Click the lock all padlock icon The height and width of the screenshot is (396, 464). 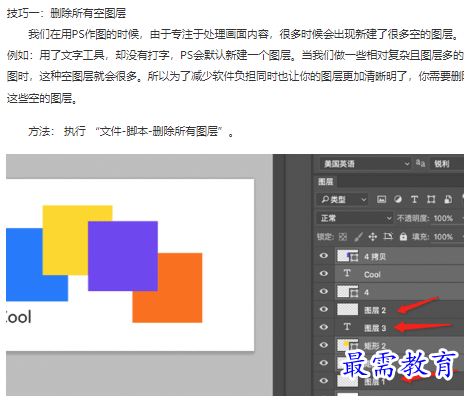[403, 236]
